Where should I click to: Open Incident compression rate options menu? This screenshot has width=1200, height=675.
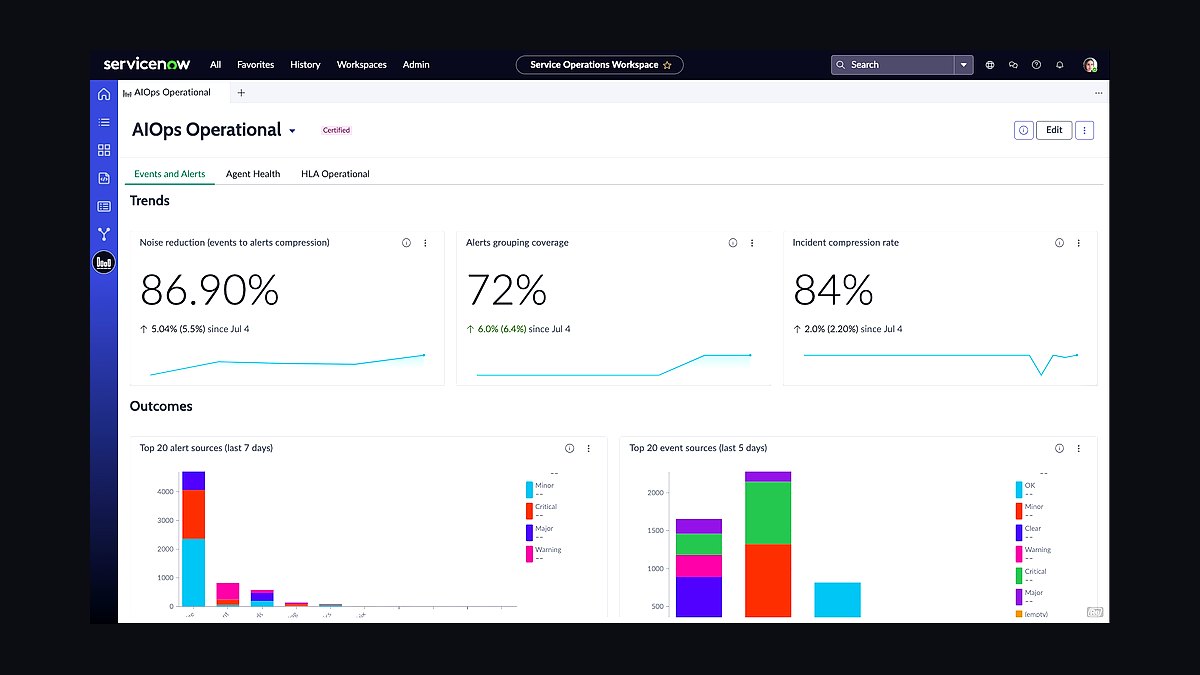[1078, 243]
